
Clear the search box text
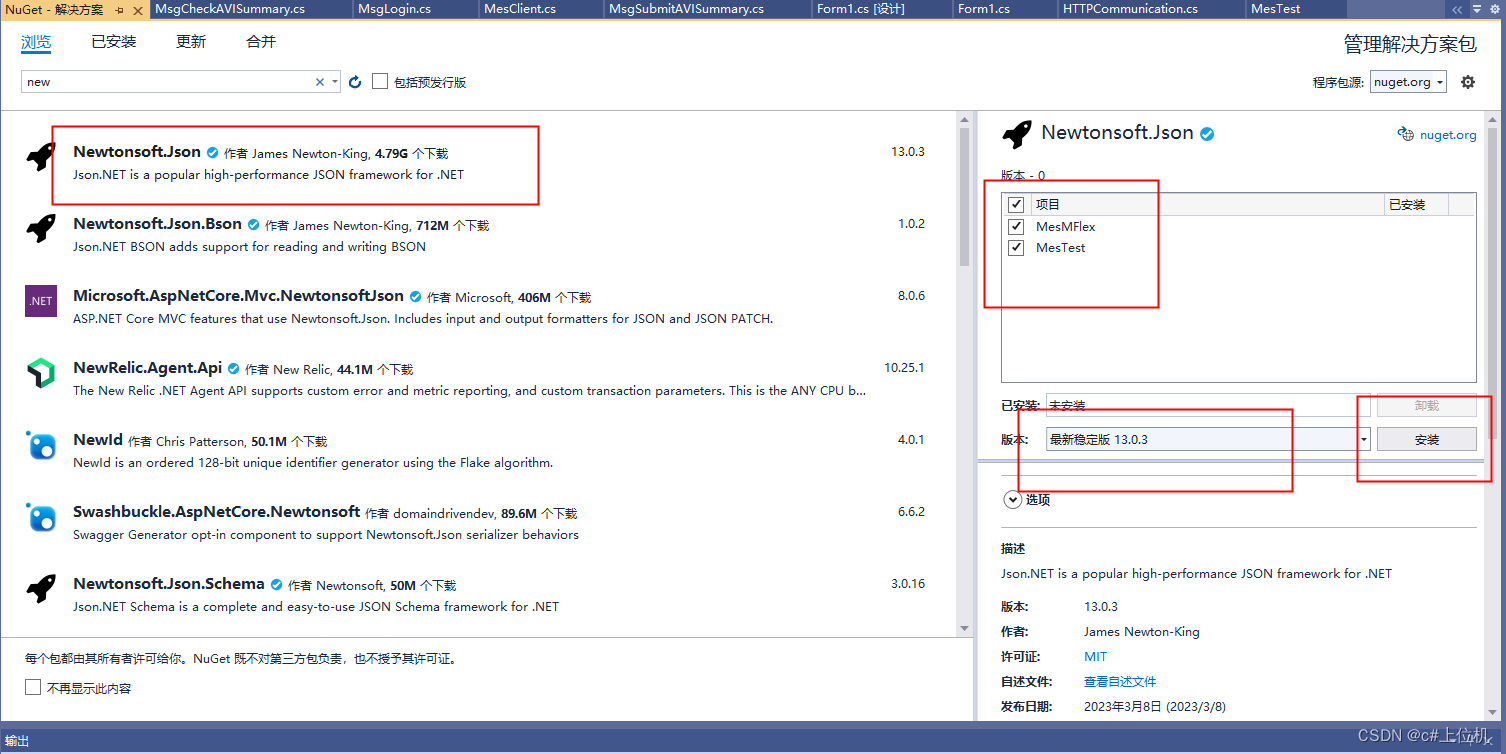pyautogui.click(x=320, y=82)
